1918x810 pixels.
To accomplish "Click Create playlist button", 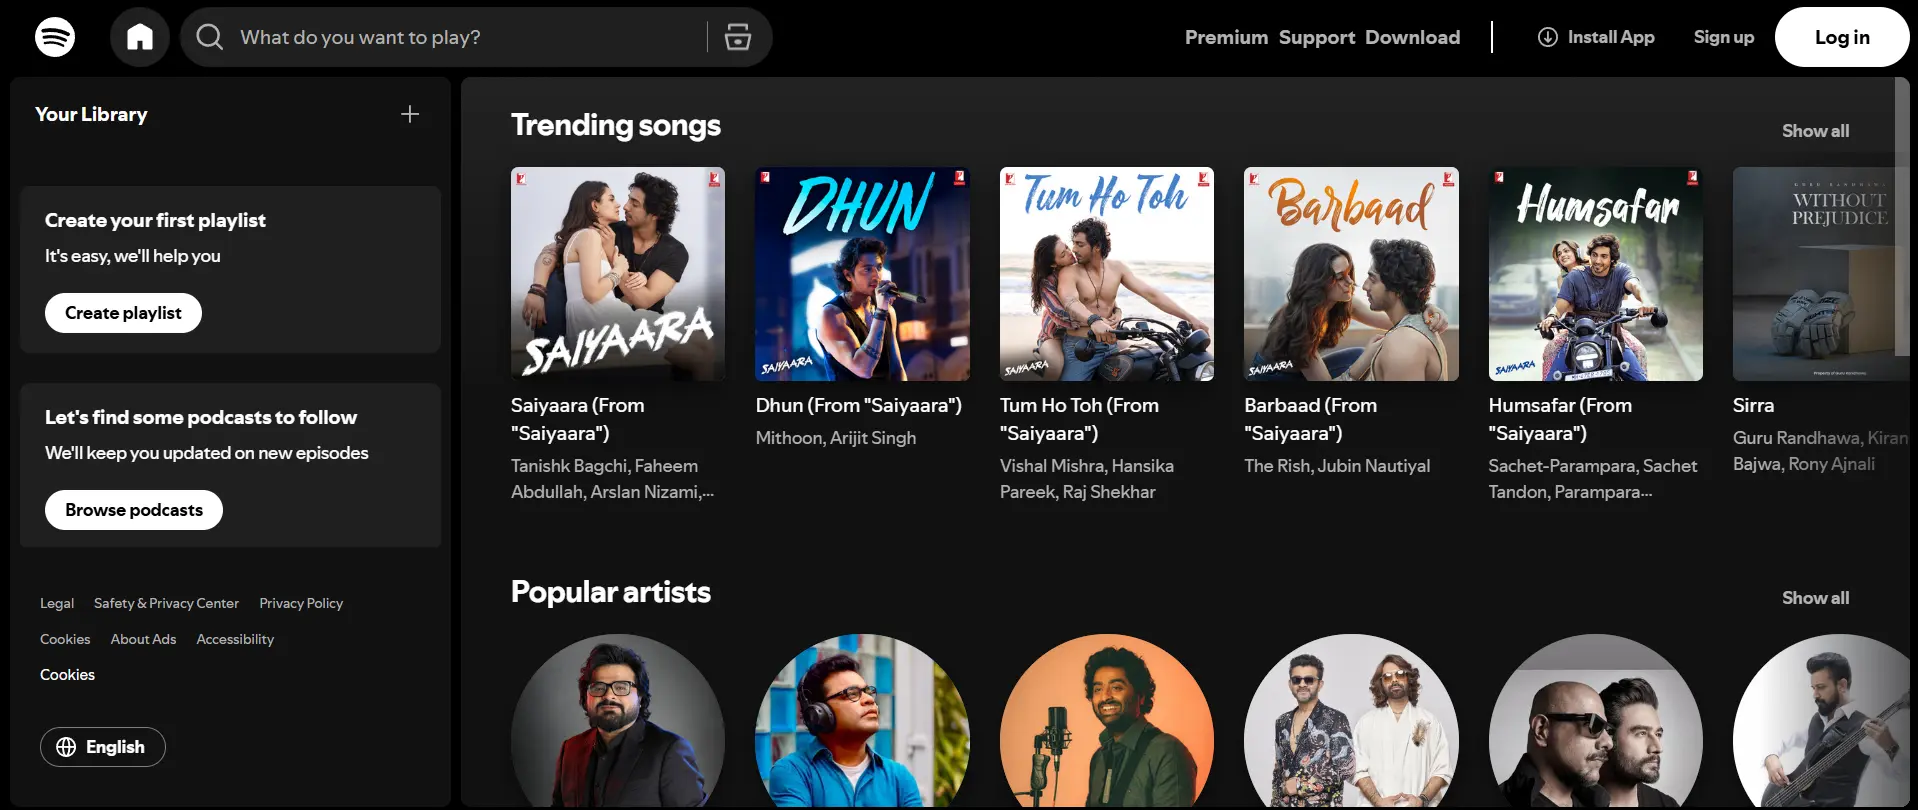I will 123,313.
